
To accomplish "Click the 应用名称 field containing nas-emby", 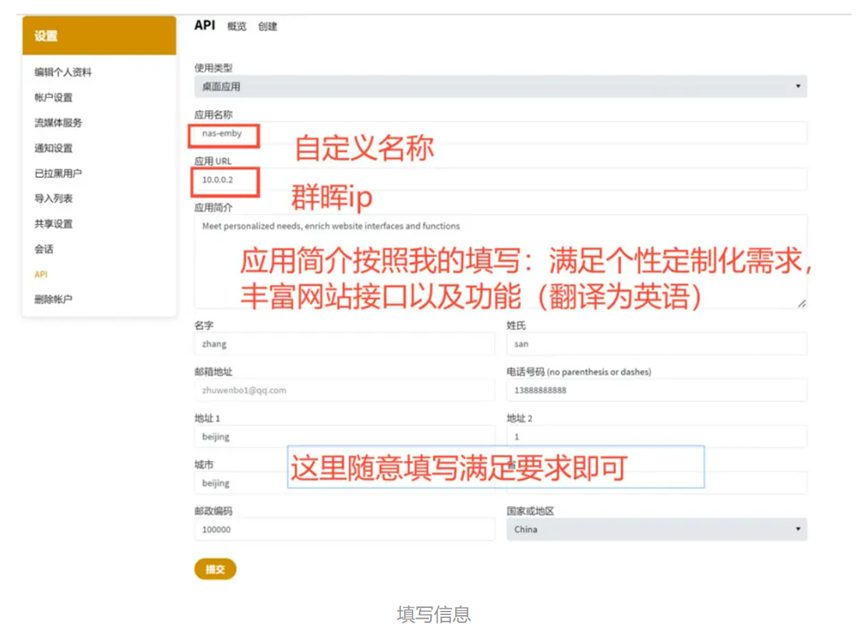I will 500,133.
